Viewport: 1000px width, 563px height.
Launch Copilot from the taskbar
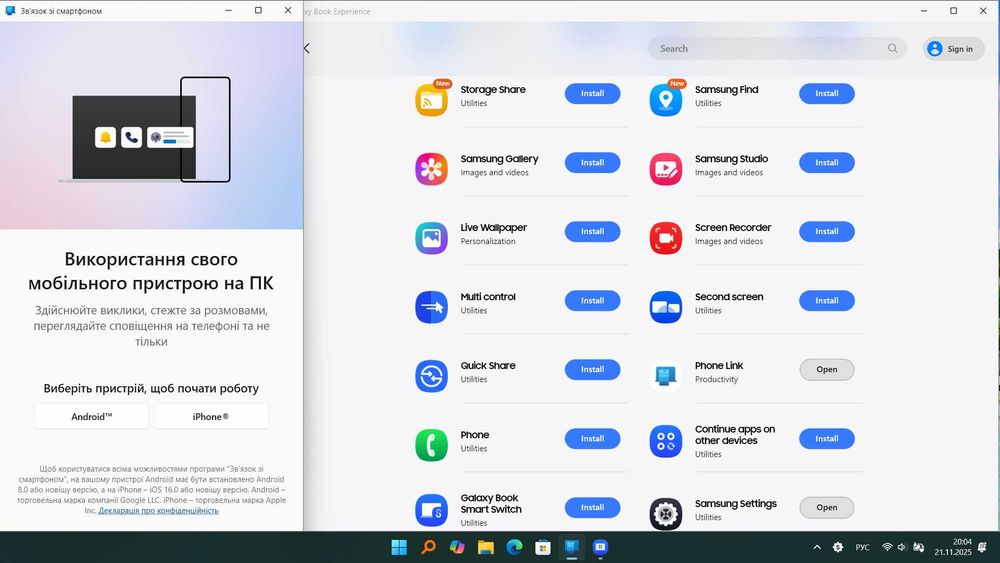click(457, 547)
